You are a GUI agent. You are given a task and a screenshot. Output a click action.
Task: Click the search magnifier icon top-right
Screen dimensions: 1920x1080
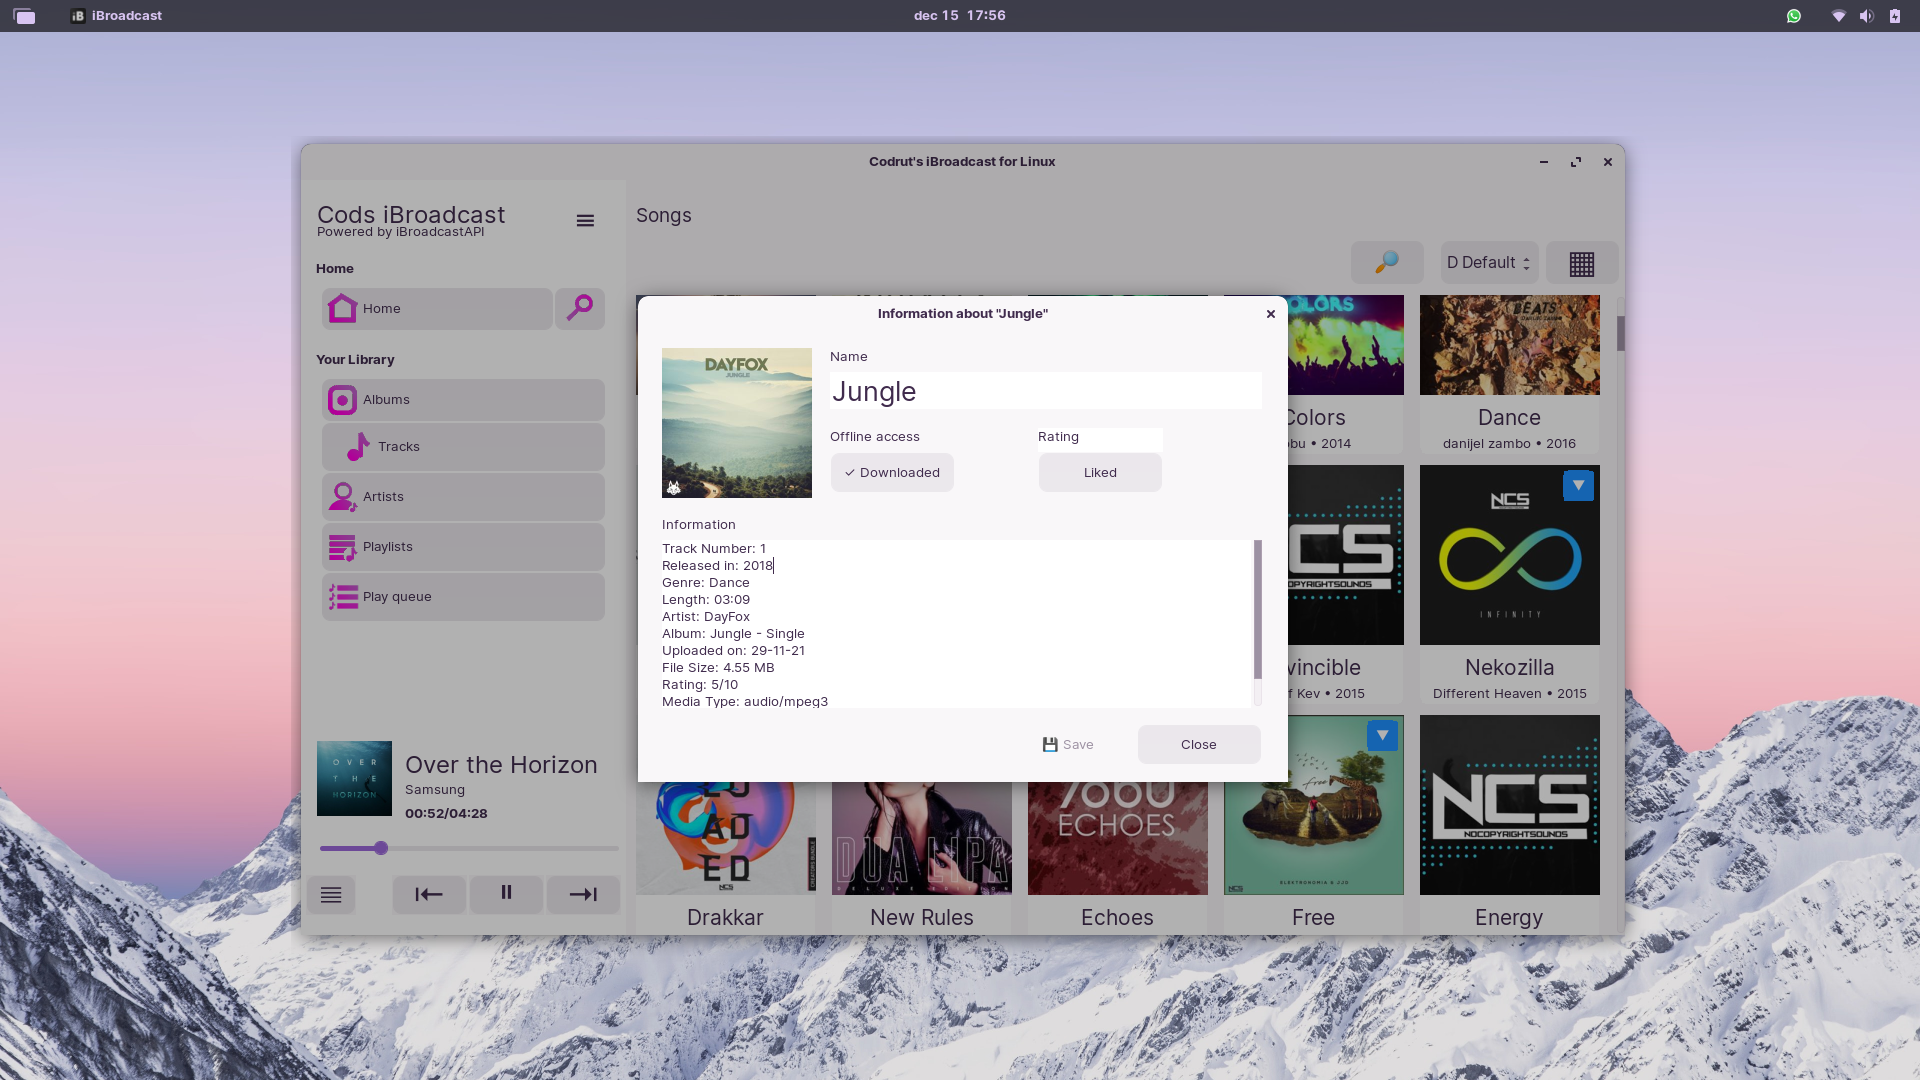(1387, 262)
